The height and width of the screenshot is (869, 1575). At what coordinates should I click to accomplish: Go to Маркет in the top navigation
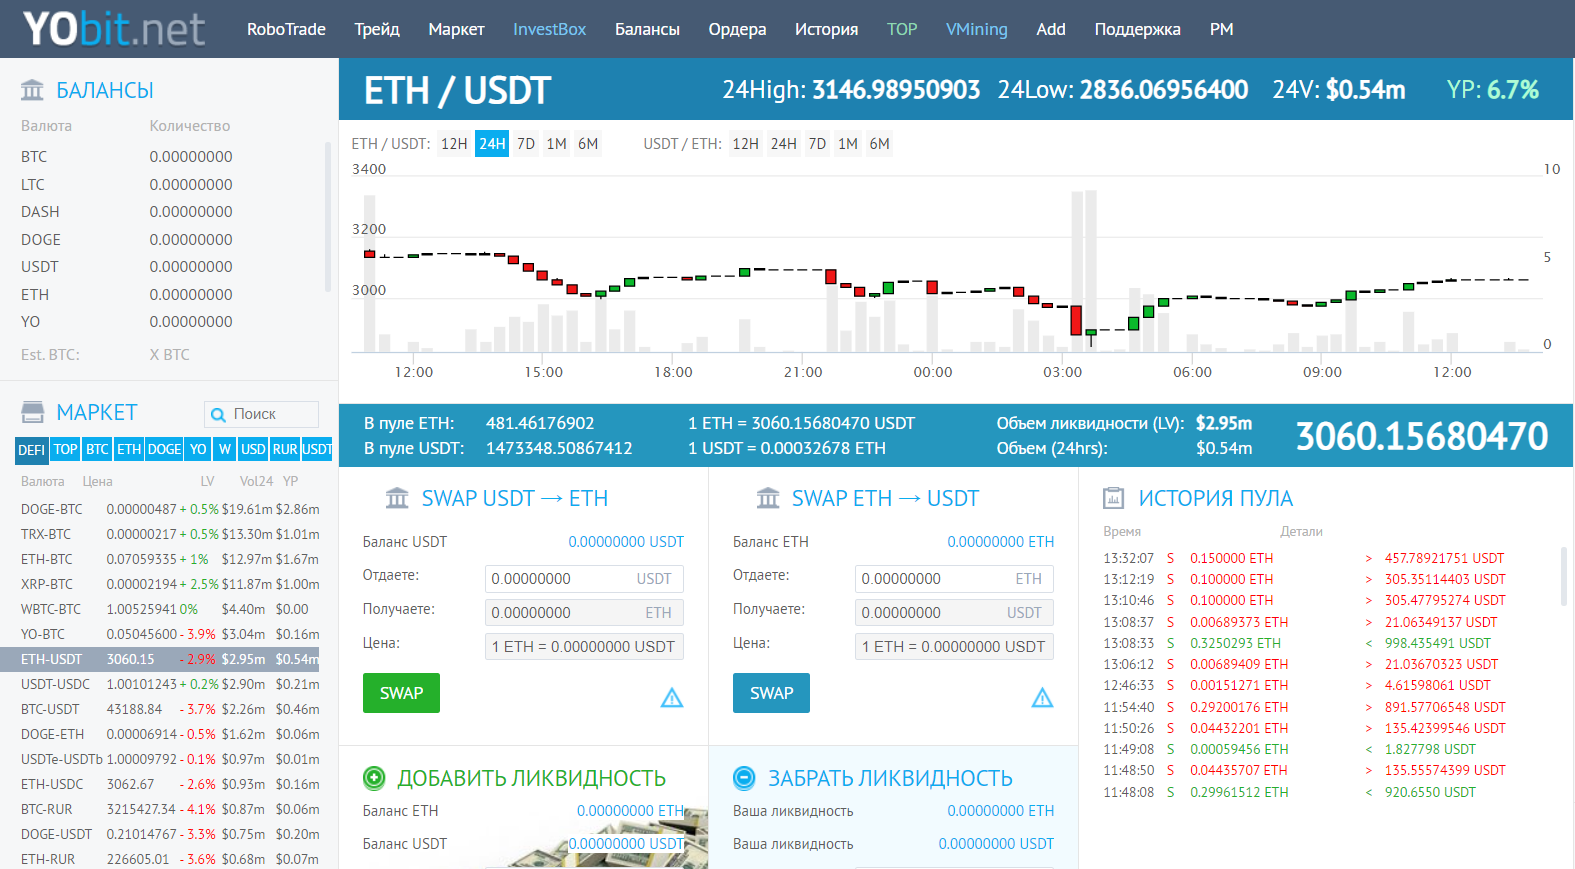pos(456,29)
